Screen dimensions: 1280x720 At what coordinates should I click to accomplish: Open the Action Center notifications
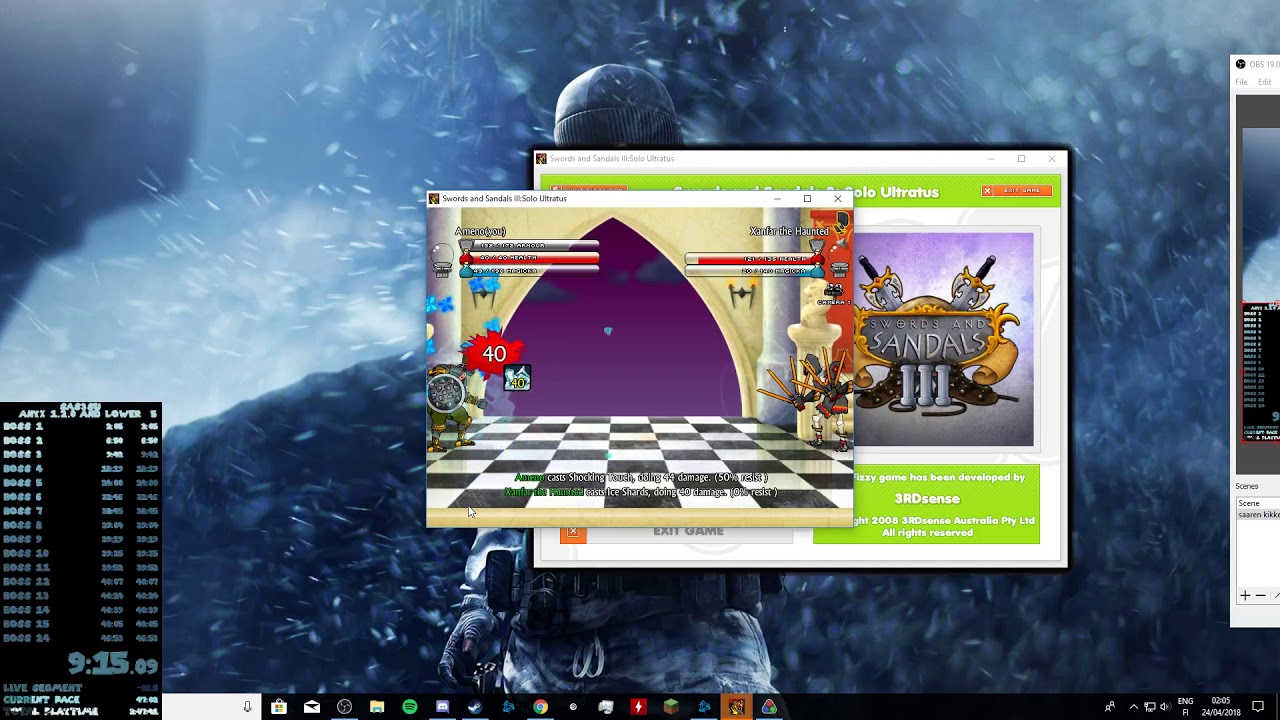click(1258, 707)
